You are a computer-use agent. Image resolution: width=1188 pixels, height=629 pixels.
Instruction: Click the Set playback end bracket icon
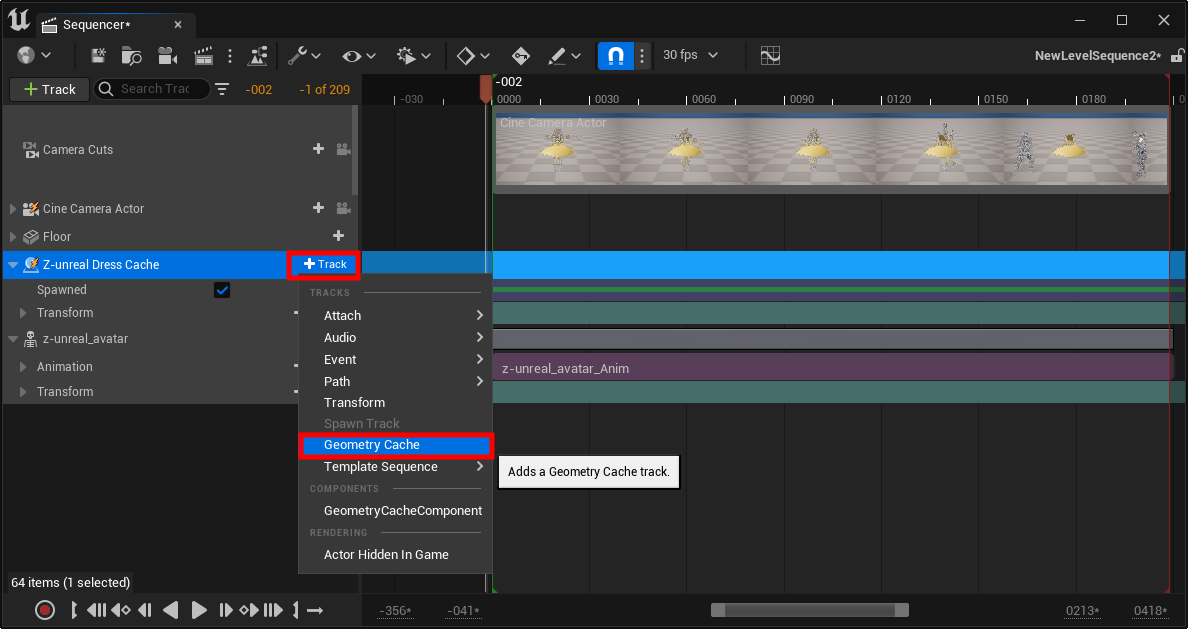coord(295,610)
